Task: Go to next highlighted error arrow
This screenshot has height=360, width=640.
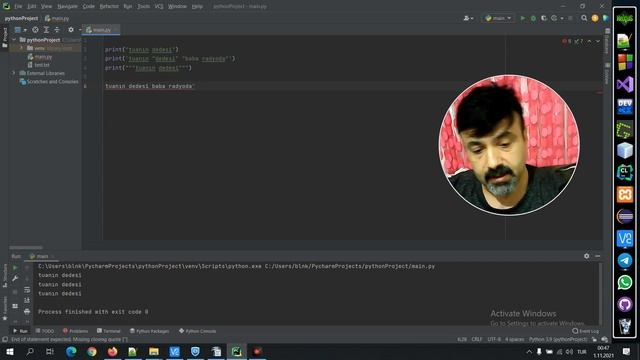Action: click(598, 41)
